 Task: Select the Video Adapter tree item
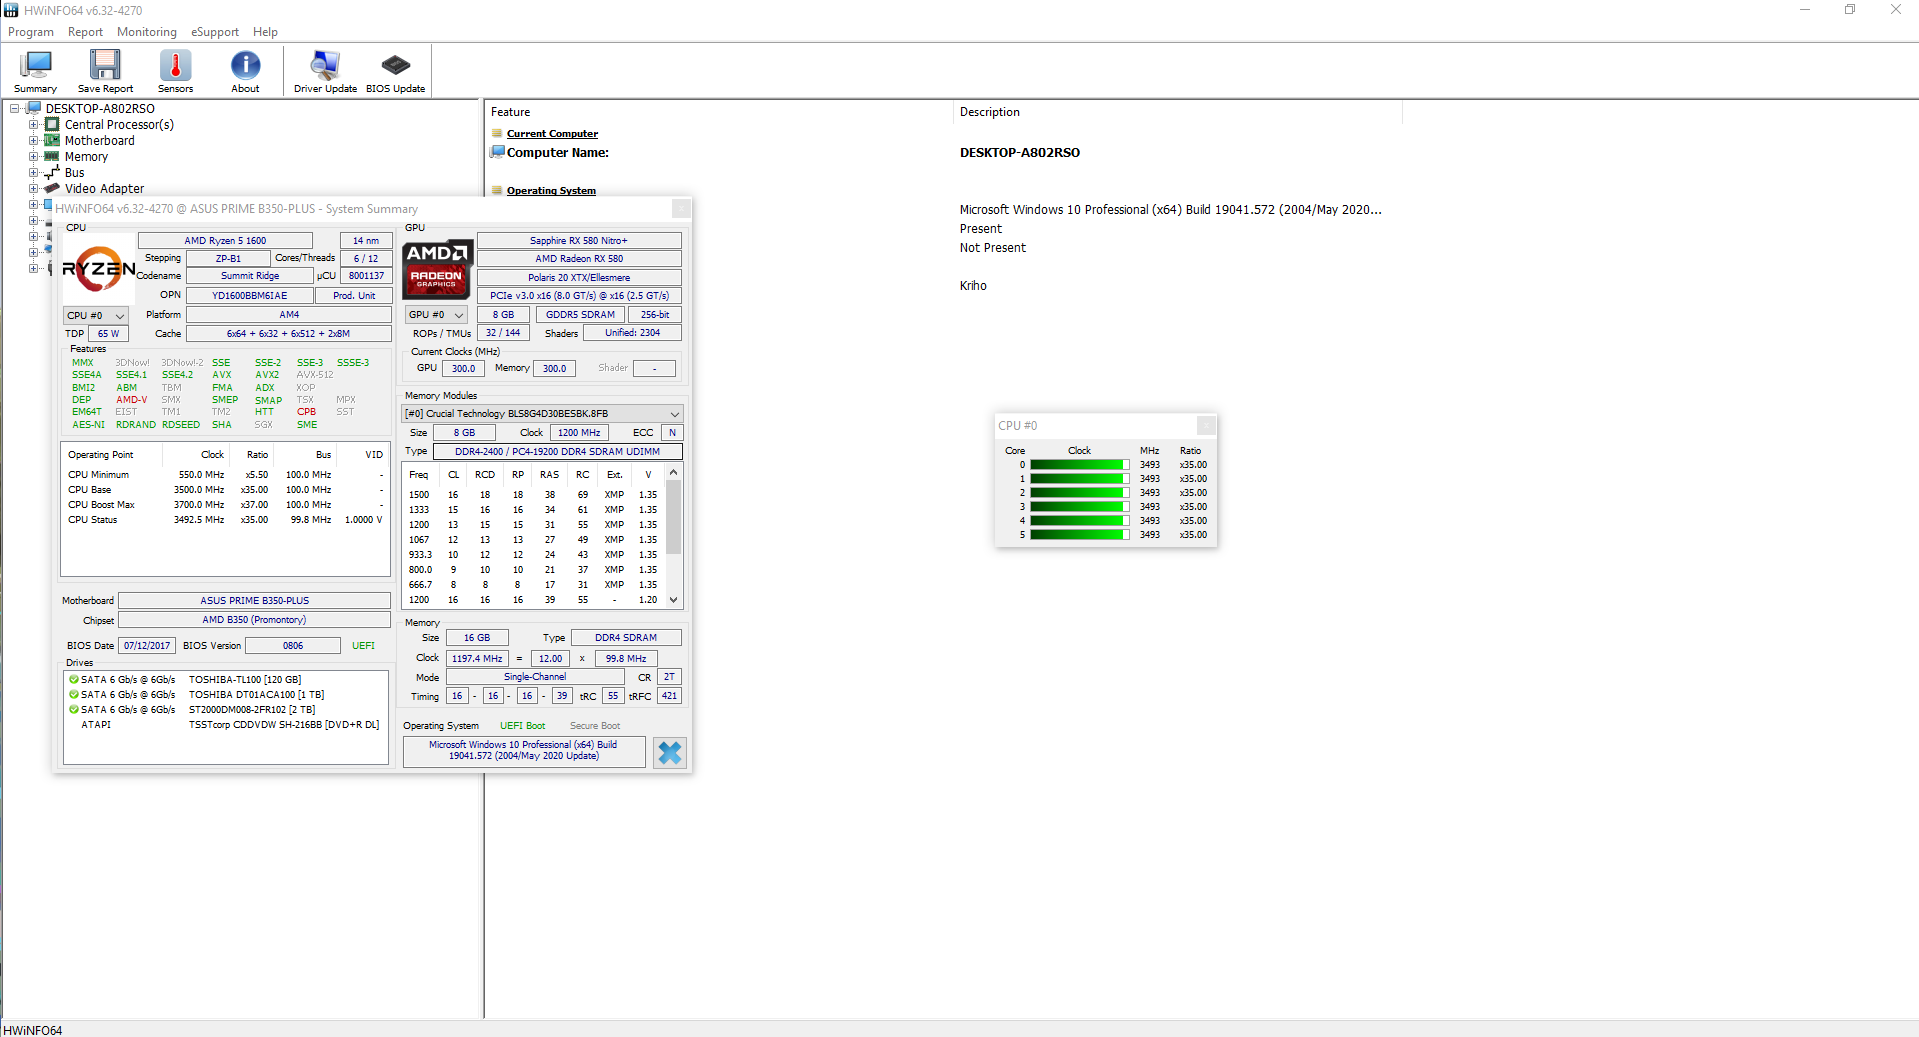[x=104, y=189]
